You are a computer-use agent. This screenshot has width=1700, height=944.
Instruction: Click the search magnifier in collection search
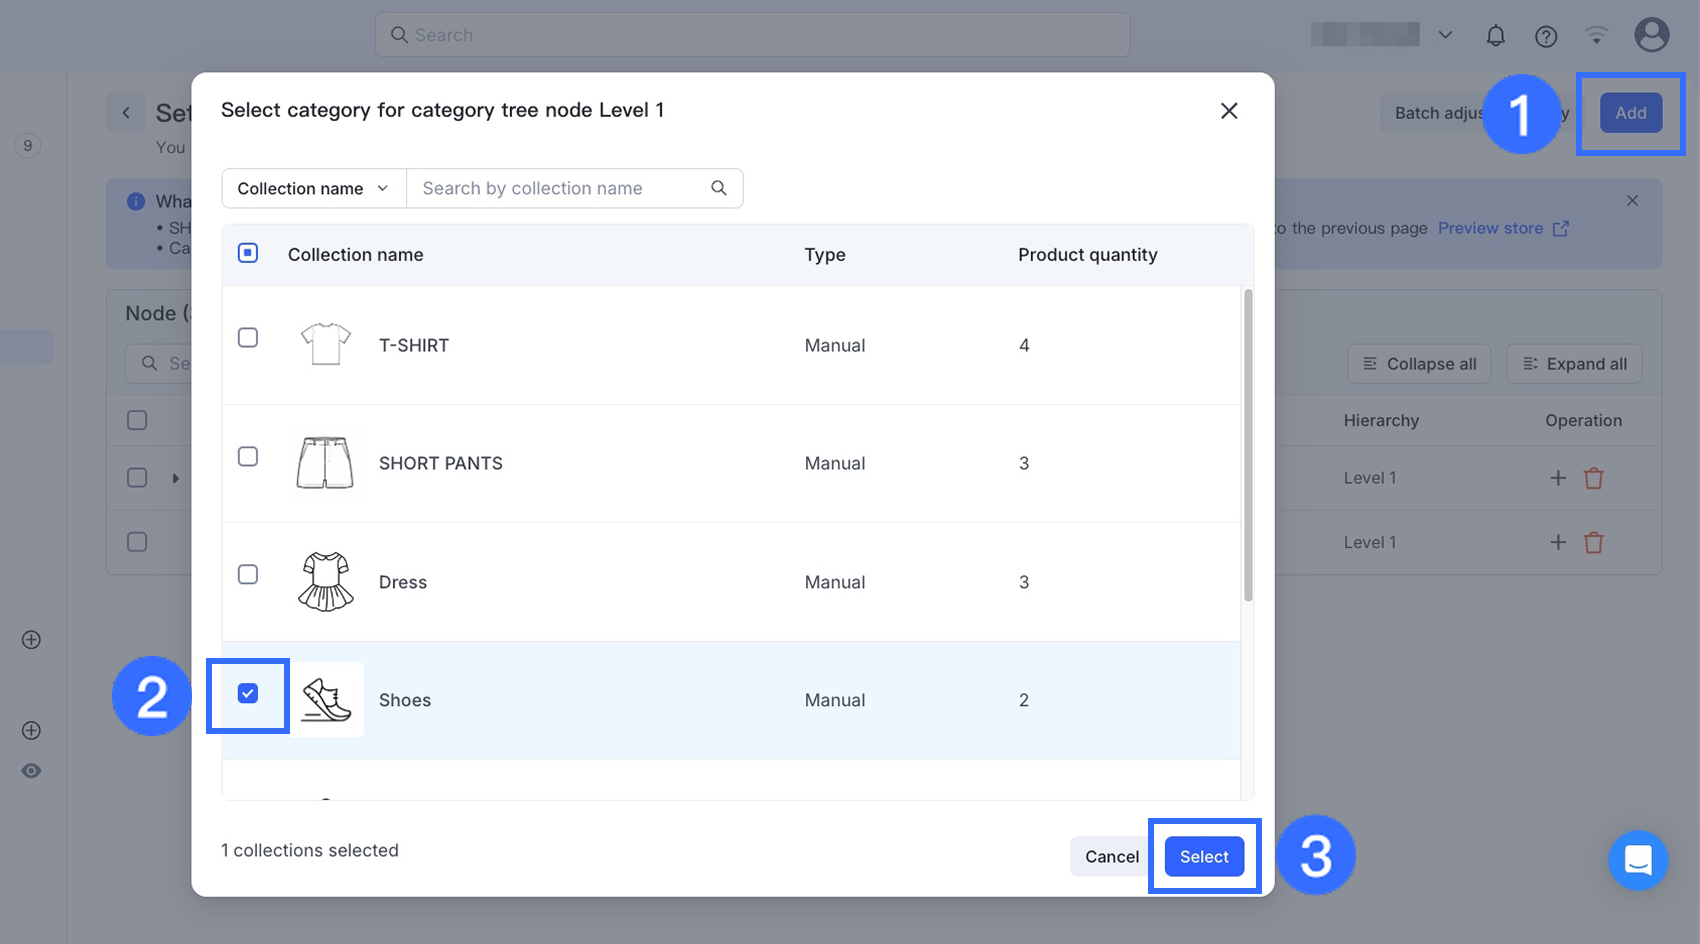tap(719, 188)
